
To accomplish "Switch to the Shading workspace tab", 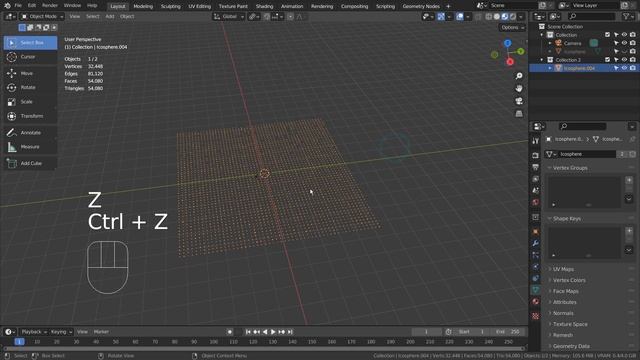I will coord(264,6).
